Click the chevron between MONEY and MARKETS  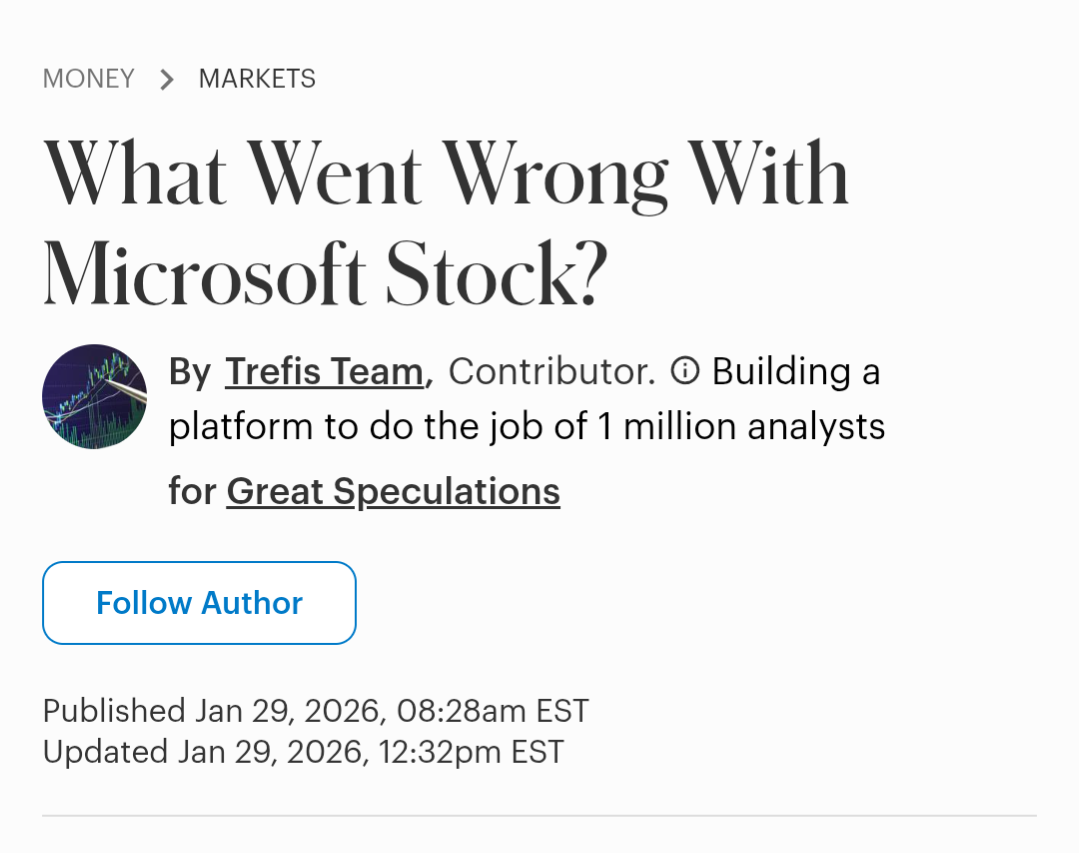pos(167,79)
